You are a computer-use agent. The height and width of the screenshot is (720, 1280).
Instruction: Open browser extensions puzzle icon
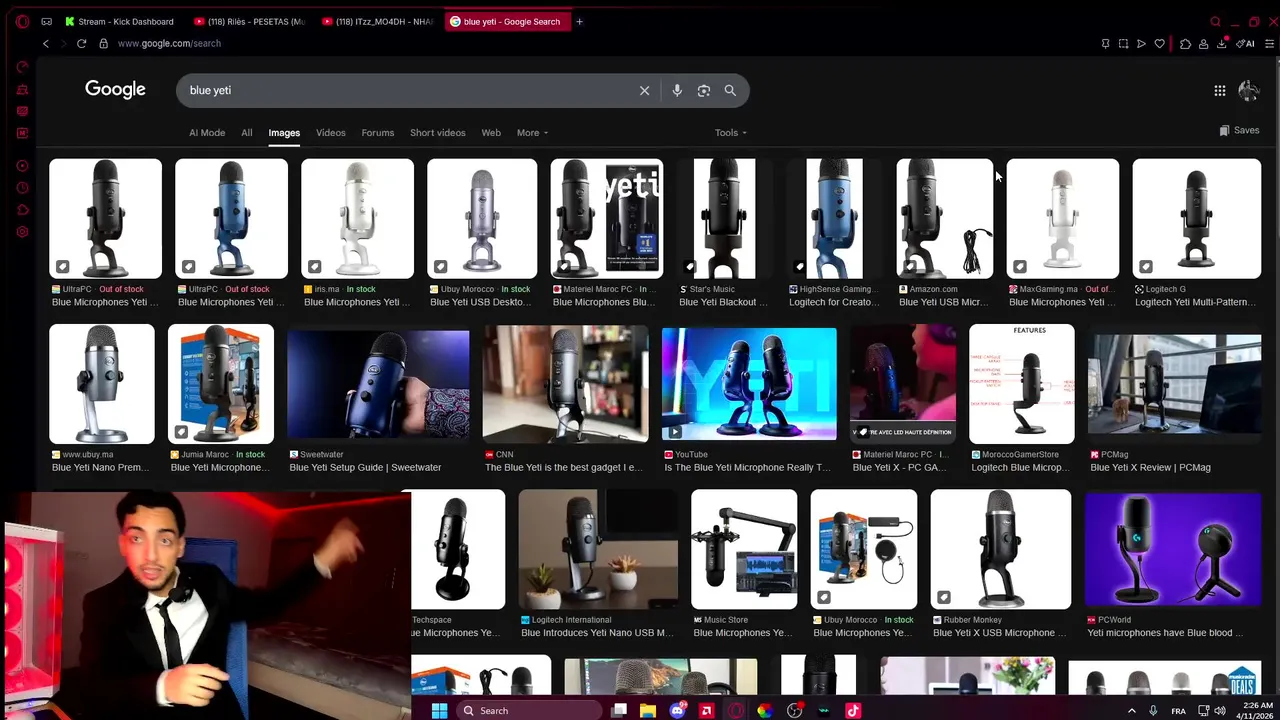pyautogui.click(x=1185, y=43)
